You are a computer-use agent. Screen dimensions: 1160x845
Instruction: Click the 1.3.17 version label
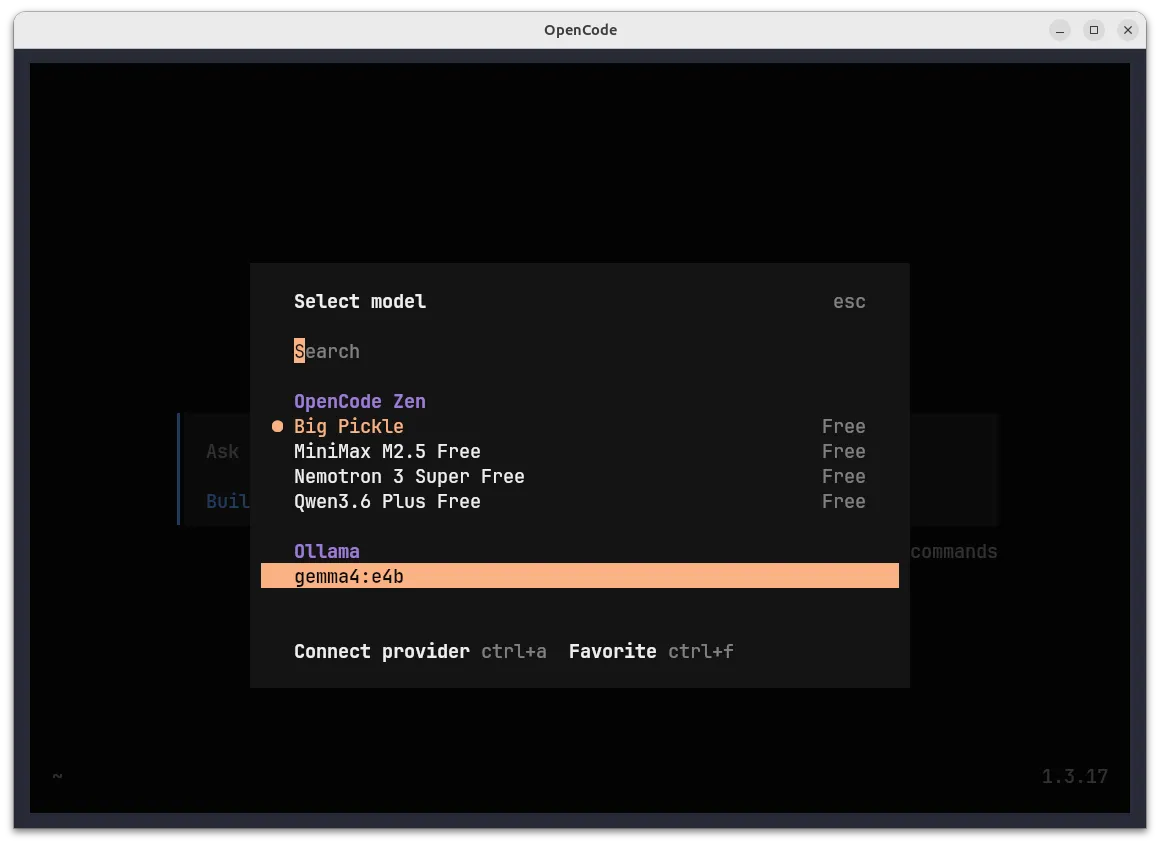tap(1074, 776)
